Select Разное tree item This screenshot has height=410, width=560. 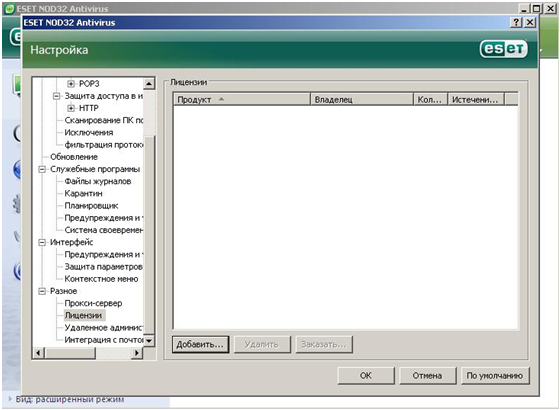(63, 291)
